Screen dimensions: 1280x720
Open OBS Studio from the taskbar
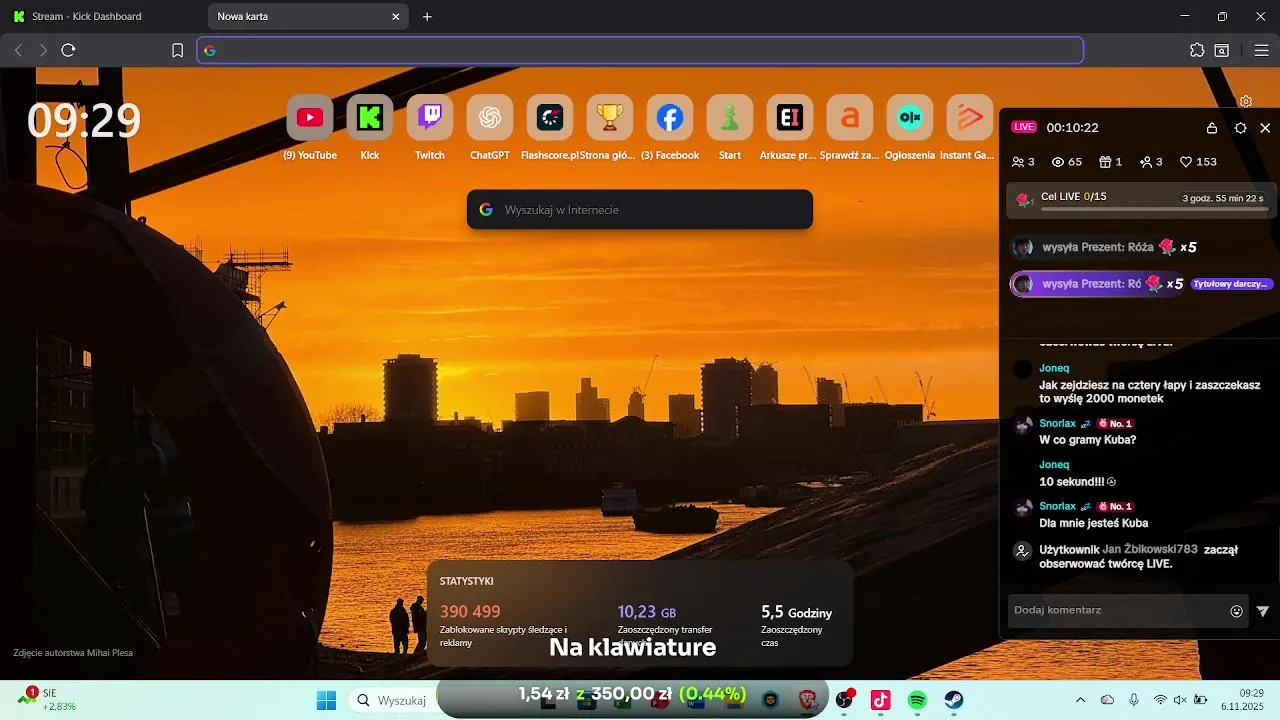[x=844, y=700]
